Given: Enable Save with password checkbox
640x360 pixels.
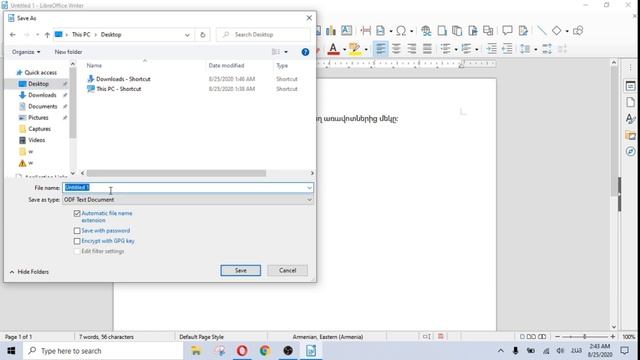Looking at the screenshot, I should [77, 231].
